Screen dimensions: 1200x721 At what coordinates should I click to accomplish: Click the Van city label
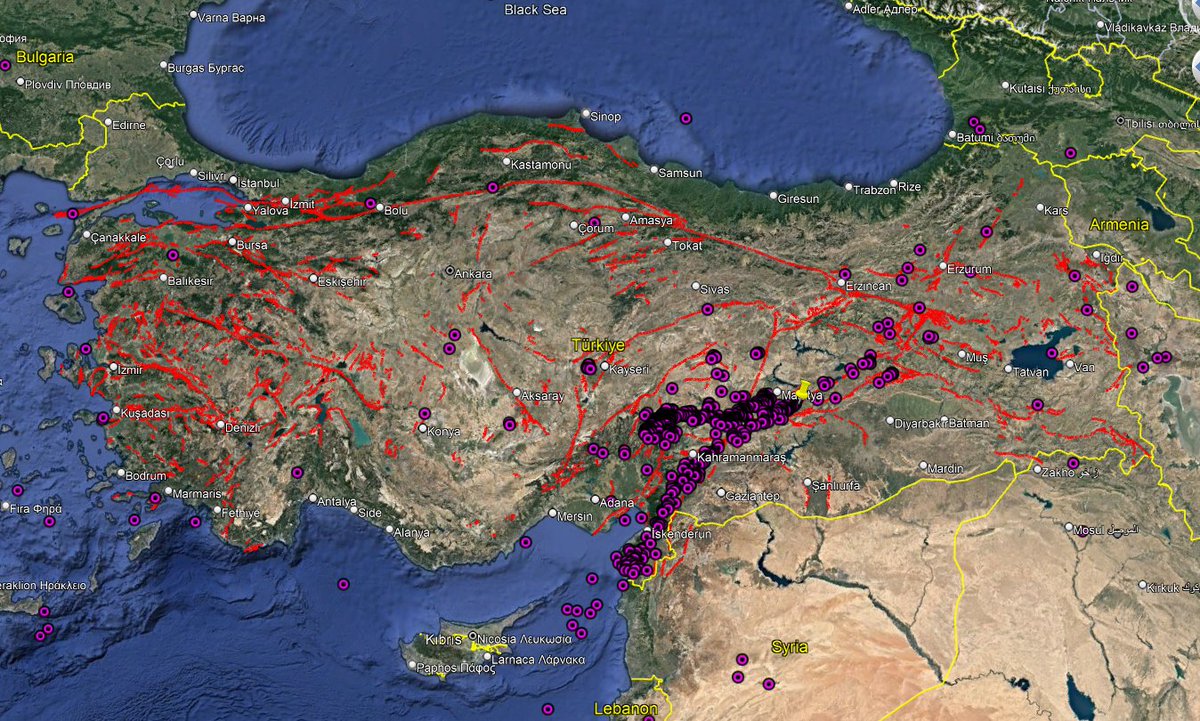[x=1086, y=366]
